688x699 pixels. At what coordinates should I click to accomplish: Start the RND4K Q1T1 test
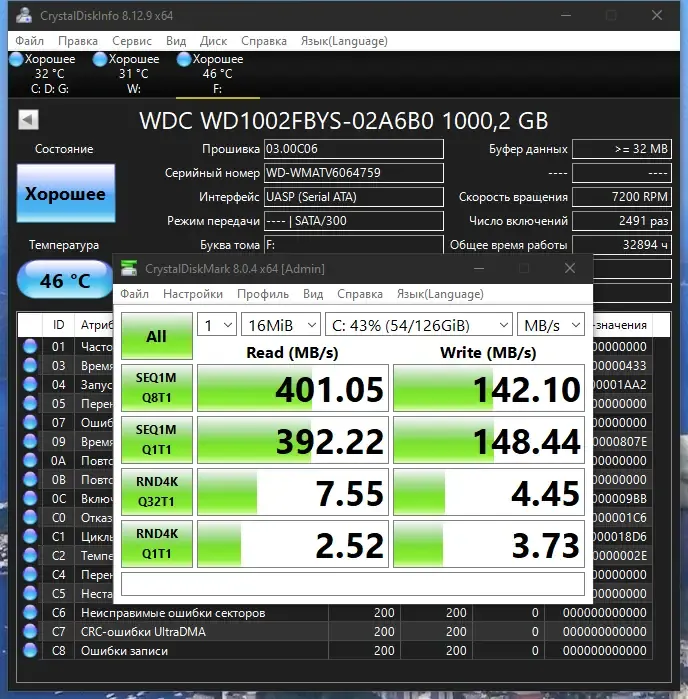(157, 543)
